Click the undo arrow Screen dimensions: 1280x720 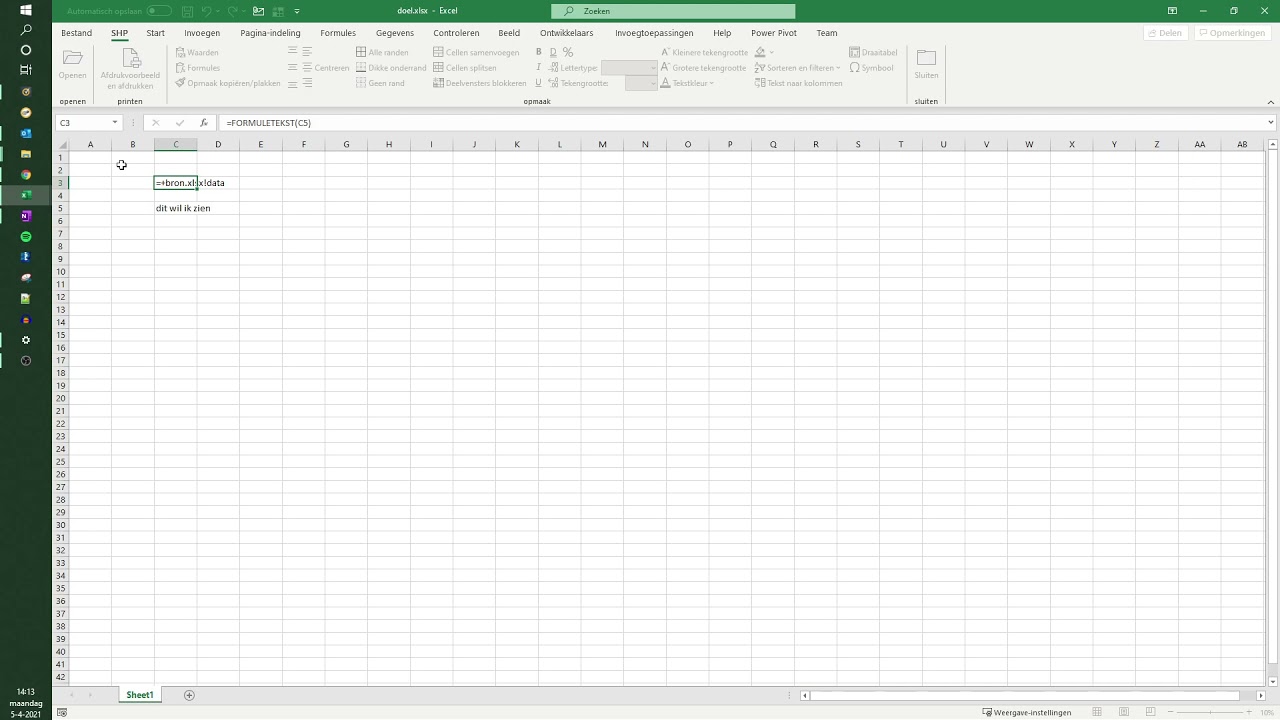tap(206, 11)
